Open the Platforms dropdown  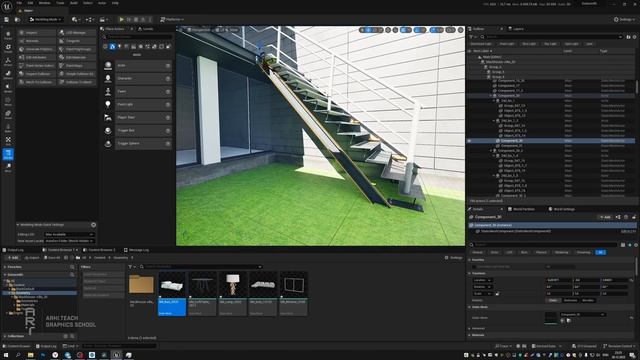click(x=172, y=19)
